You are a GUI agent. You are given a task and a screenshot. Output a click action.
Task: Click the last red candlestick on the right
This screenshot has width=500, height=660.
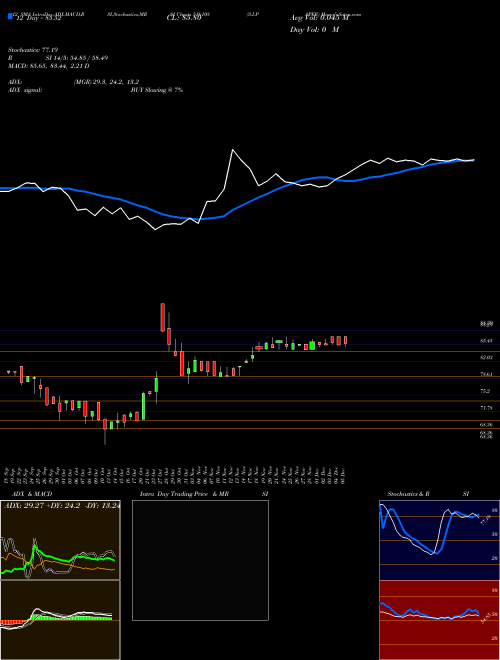[x=346, y=341]
